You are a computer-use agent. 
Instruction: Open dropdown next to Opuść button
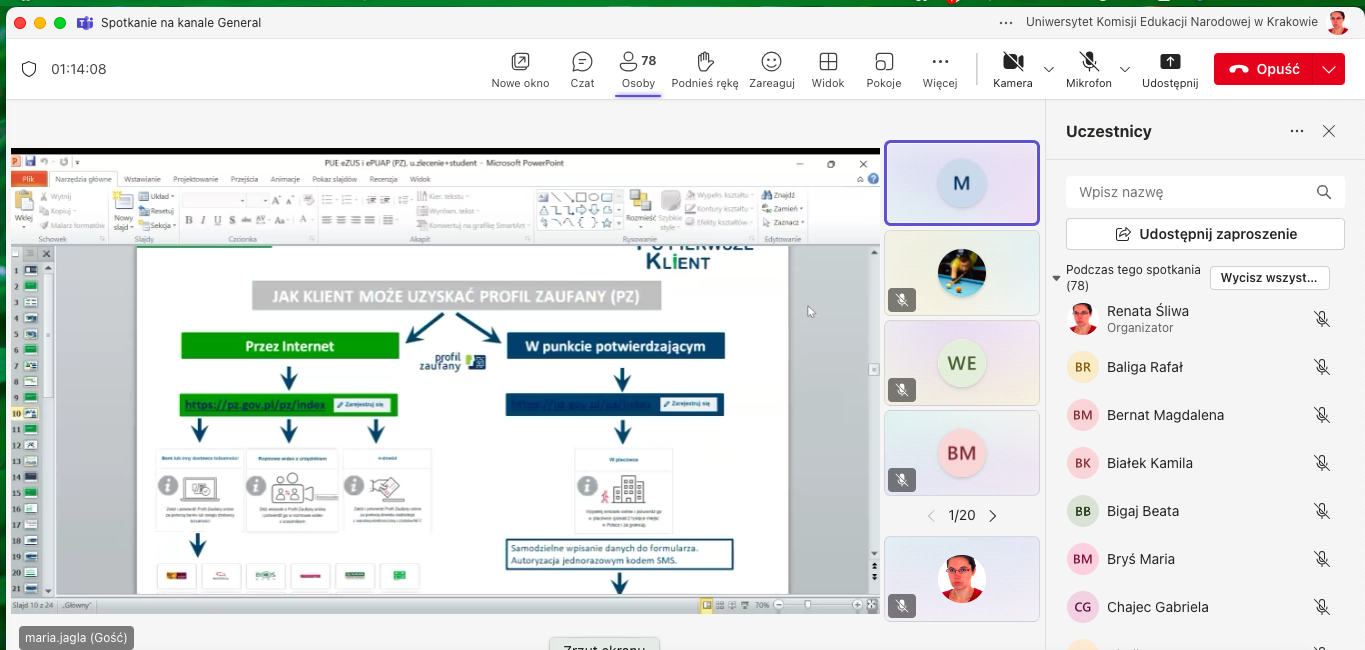pyautogui.click(x=1328, y=69)
